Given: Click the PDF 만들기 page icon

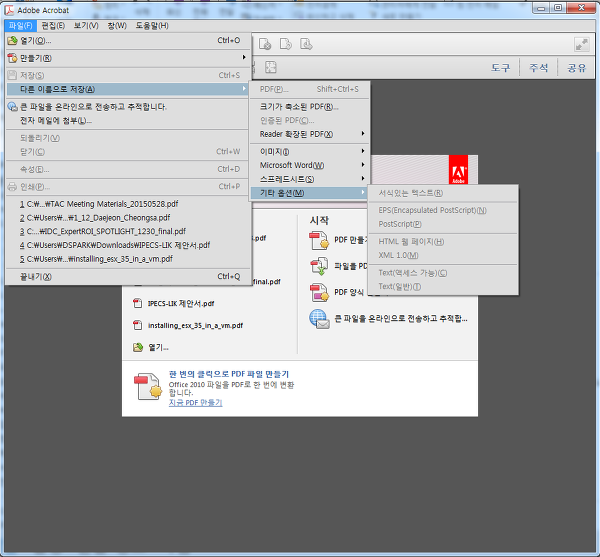Looking at the screenshot, I should point(319,240).
